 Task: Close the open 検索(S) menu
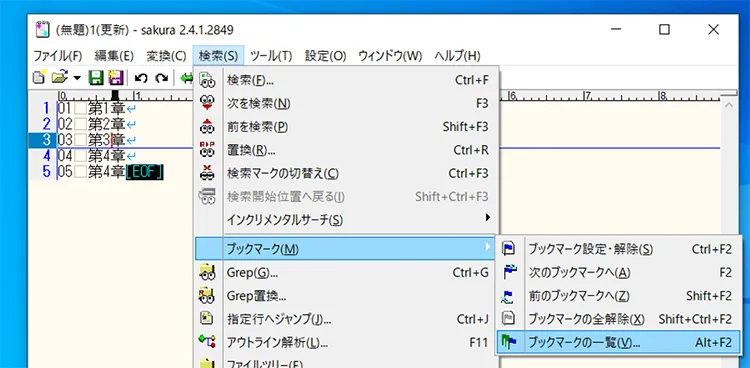(218, 56)
